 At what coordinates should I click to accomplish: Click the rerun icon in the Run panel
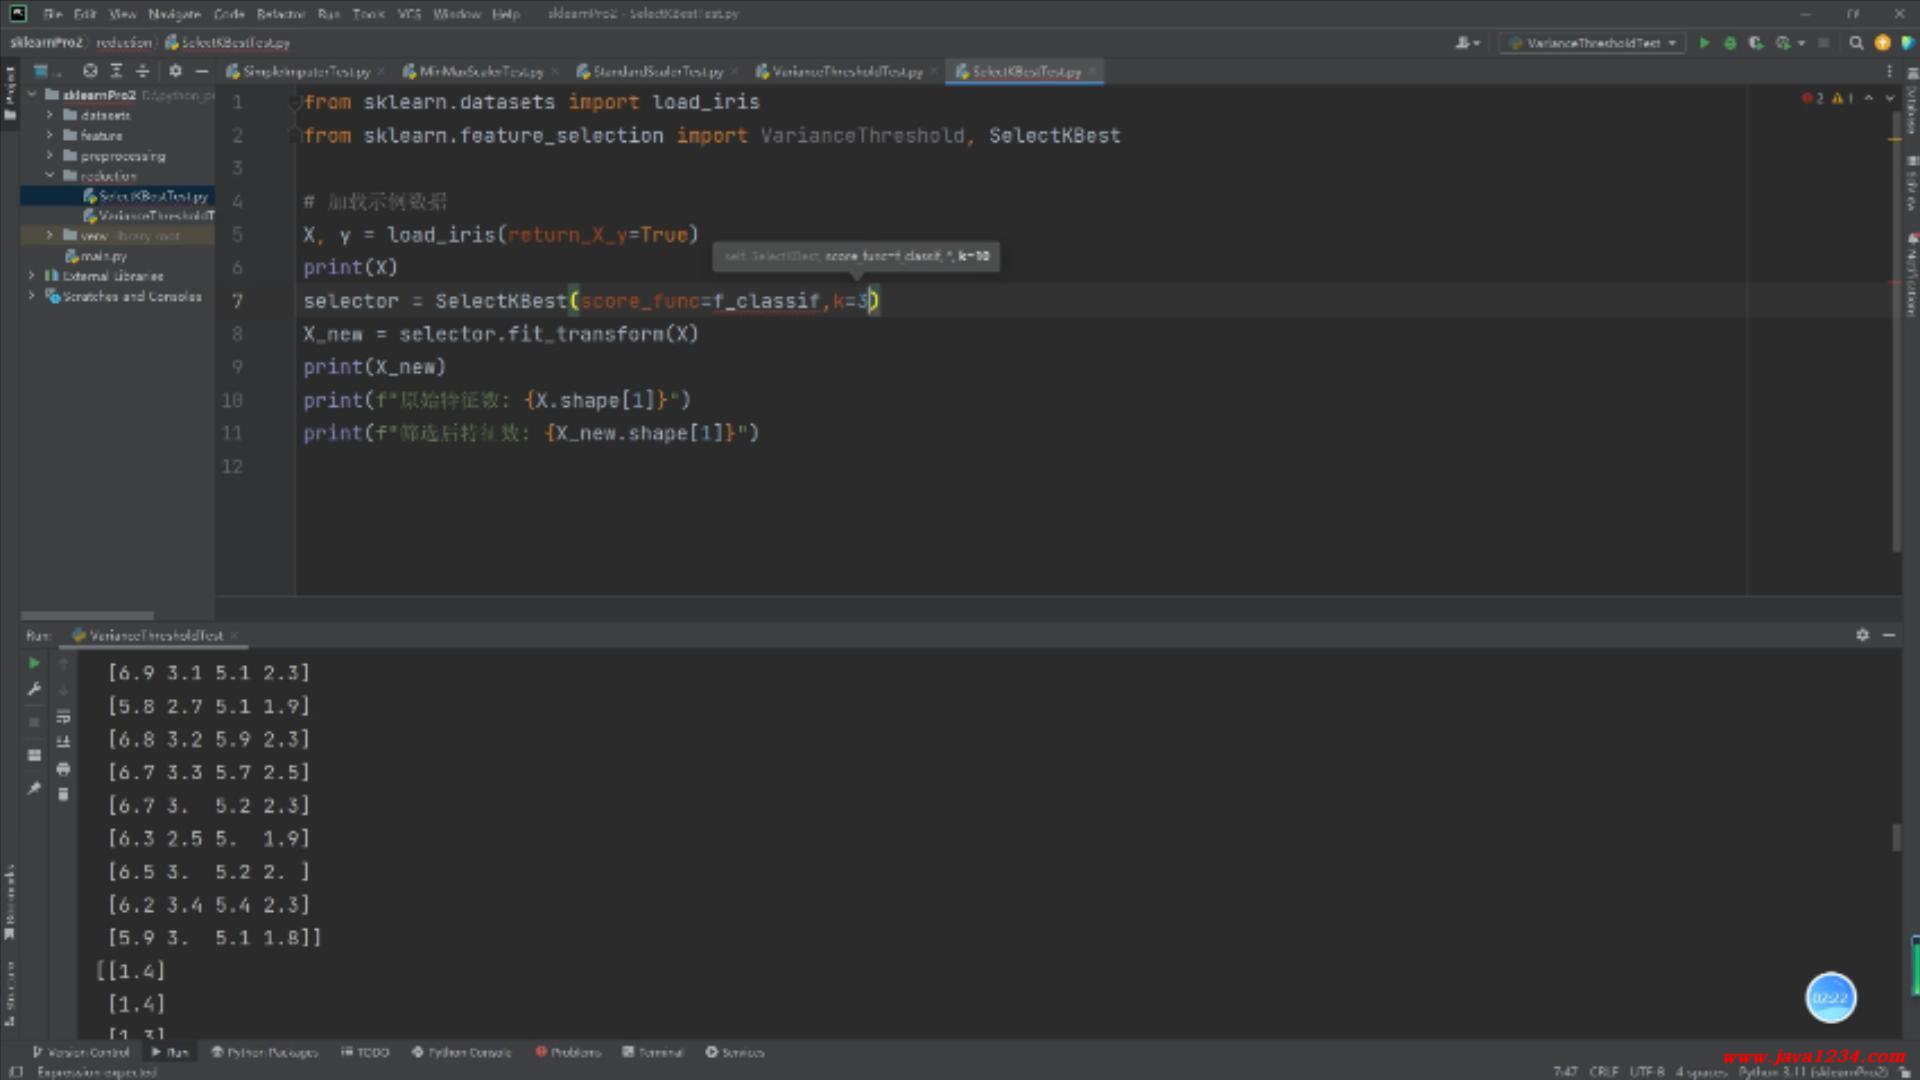pos(34,663)
